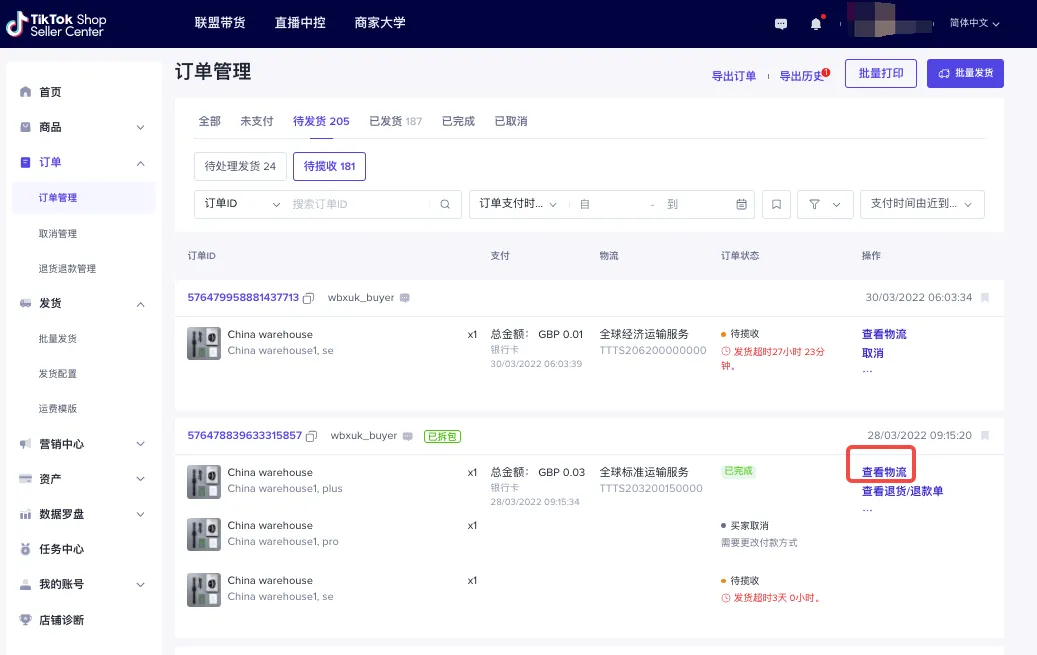Select the 店铺诊断 sidebar icon
The image size is (1037, 655).
[26, 620]
